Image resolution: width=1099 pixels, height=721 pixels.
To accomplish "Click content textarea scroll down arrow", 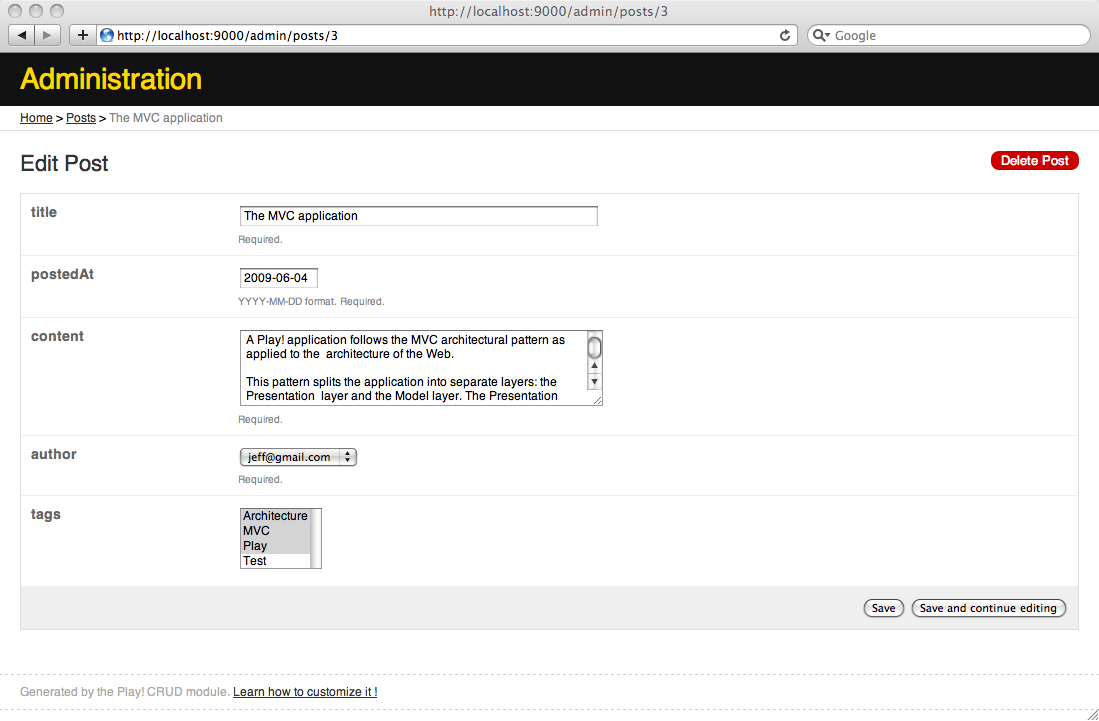I will [x=594, y=381].
